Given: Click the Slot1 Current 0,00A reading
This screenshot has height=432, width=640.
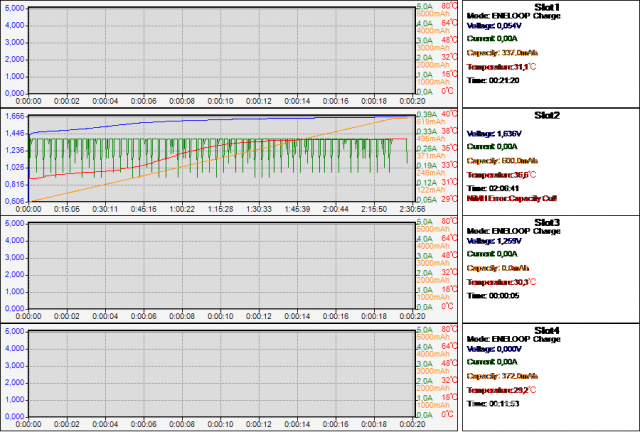Looking at the screenshot, I should click(x=492, y=39).
